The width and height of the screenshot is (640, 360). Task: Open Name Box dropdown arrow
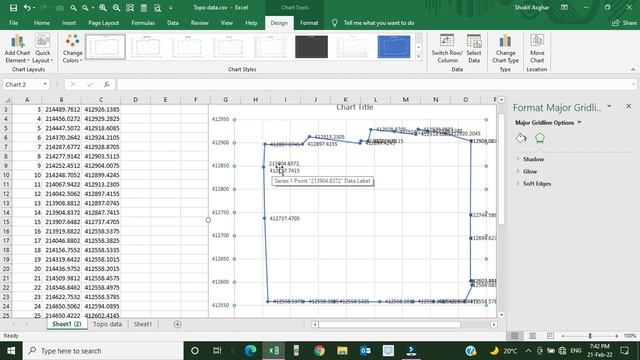pos(45,84)
